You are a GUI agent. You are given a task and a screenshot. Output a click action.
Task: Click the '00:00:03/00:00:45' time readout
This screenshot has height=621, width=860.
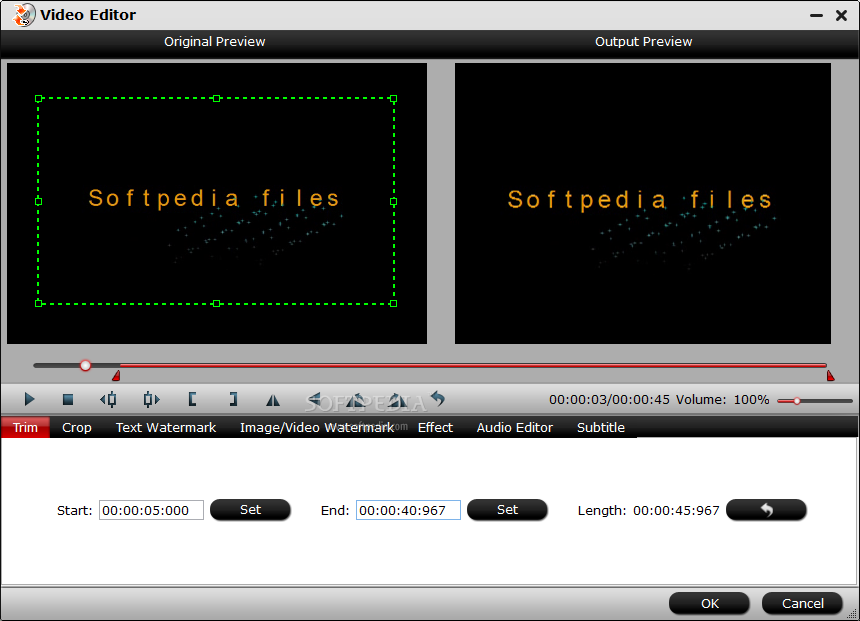(609, 399)
